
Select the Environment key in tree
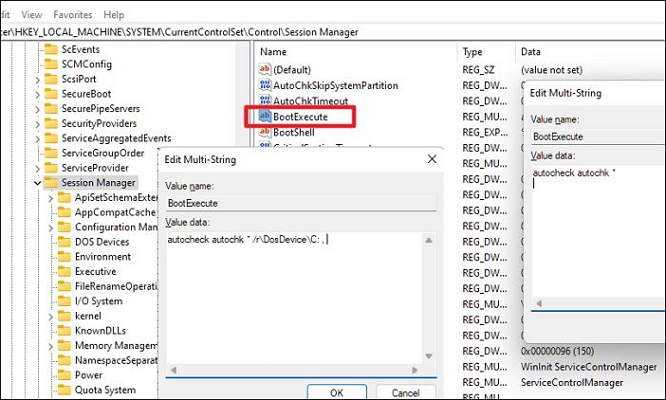point(102,257)
